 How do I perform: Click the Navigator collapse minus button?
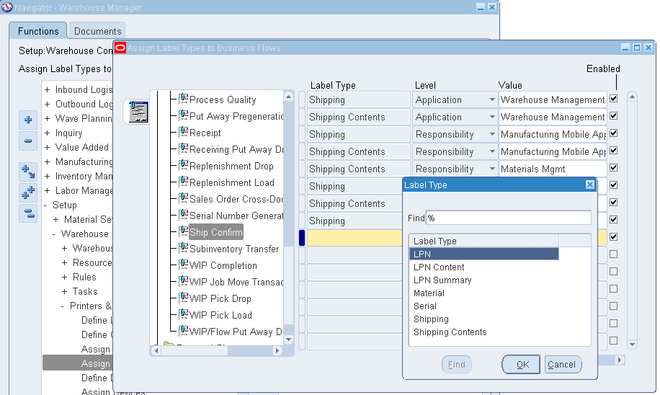[28, 141]
